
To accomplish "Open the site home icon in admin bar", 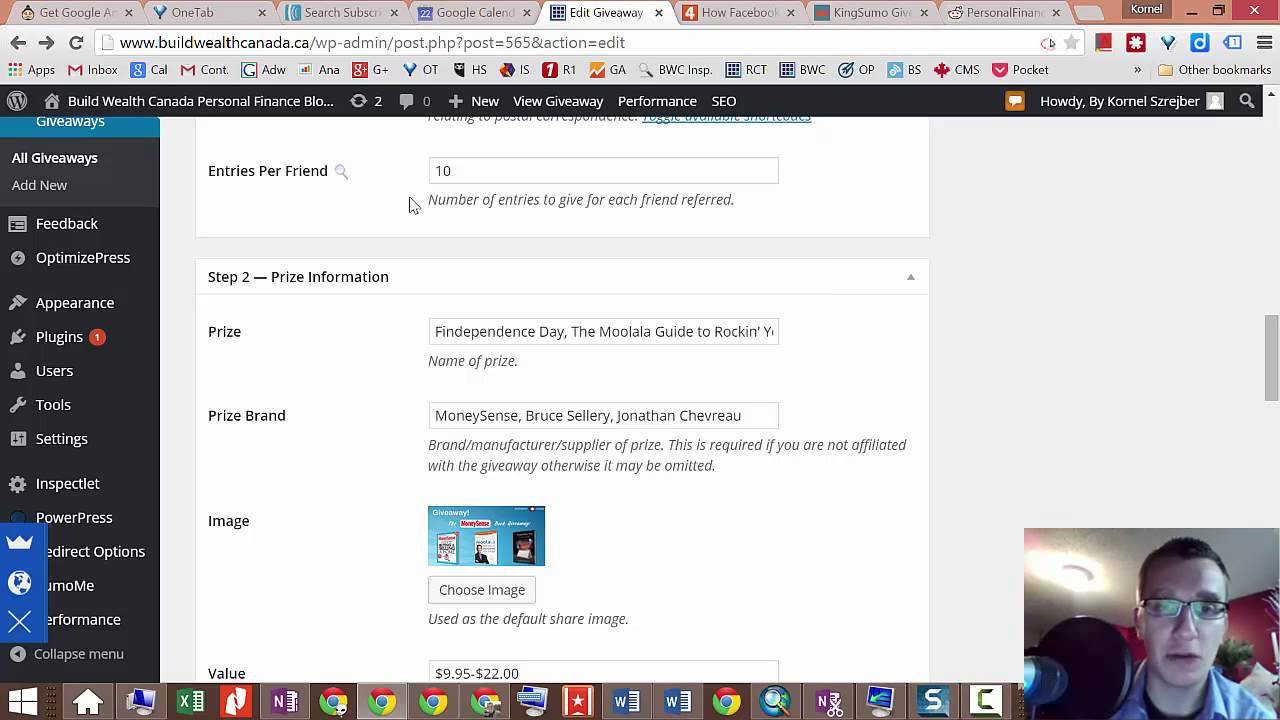I will [x=52, y=101].
